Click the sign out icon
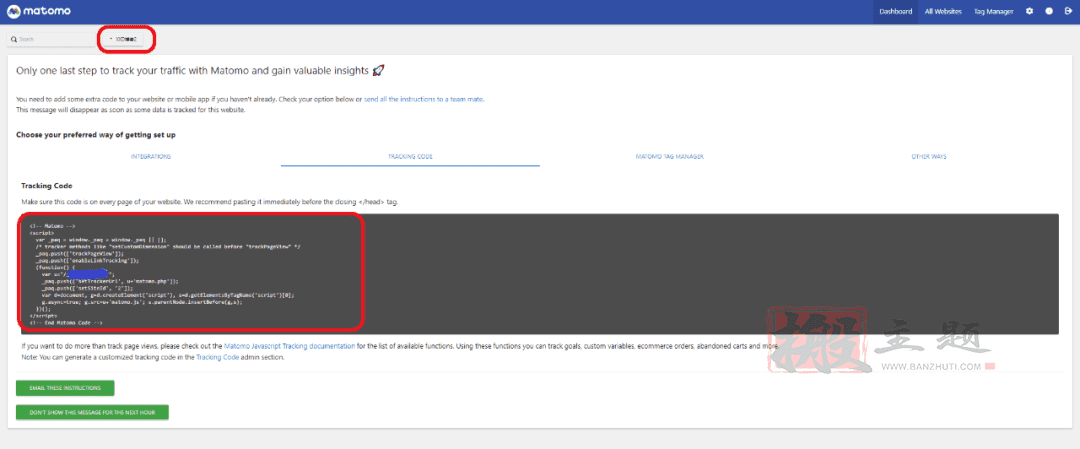Image resolution: width=1080 pixels, height=449 pixels. [x=1068, y=12]
